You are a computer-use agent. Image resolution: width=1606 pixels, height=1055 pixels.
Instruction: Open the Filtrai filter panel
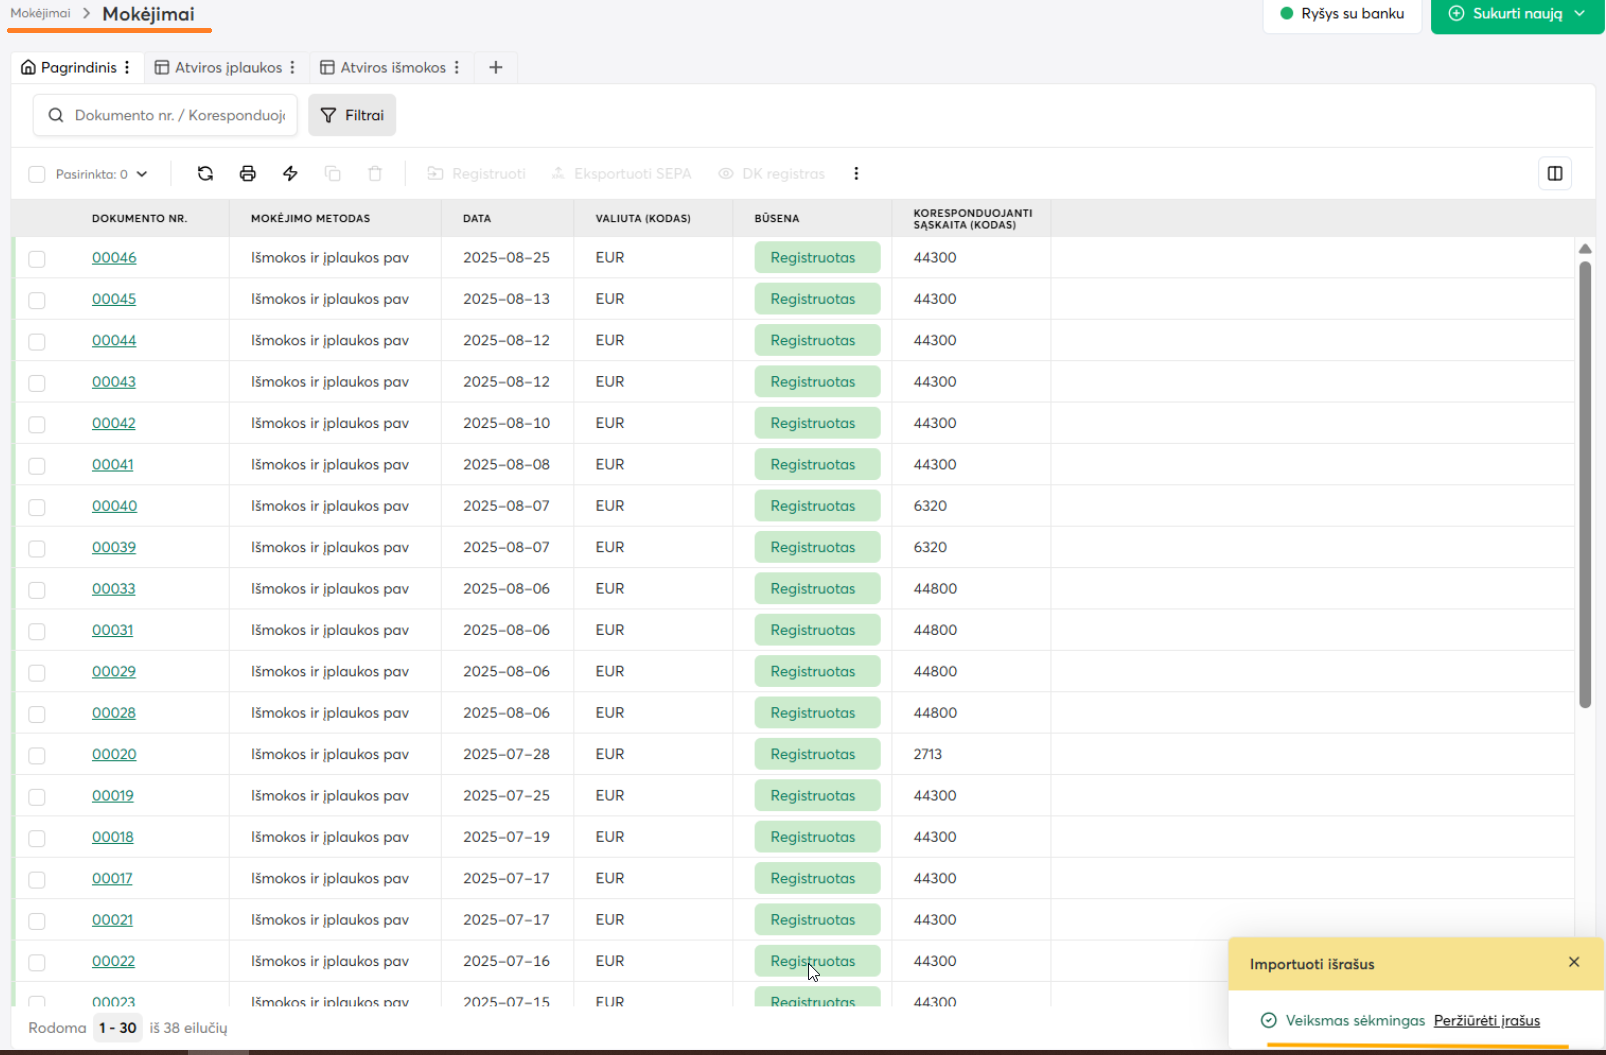(352, 115)
